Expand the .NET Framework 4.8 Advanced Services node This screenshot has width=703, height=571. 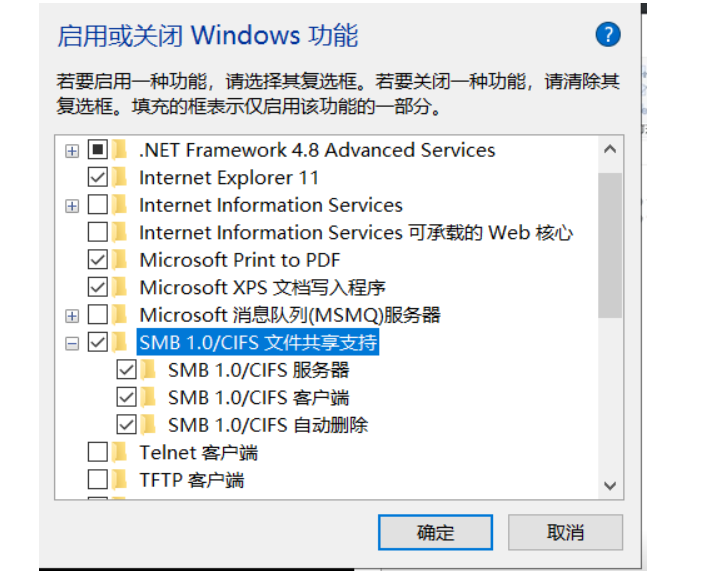[71, 151]
